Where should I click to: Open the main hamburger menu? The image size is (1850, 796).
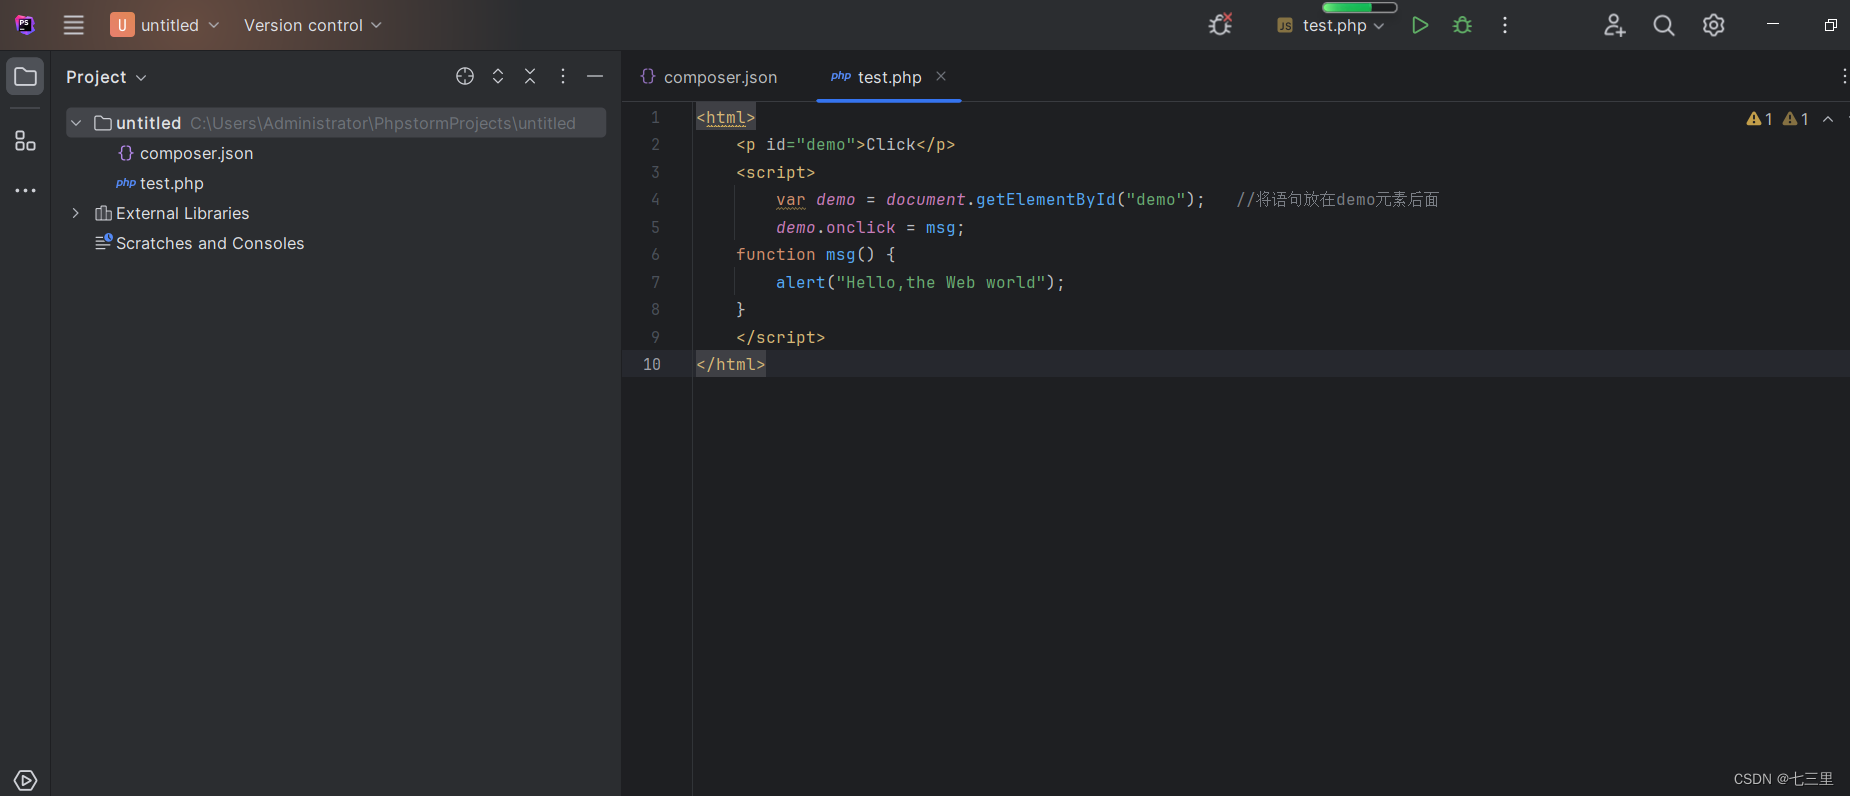(74, 25)
